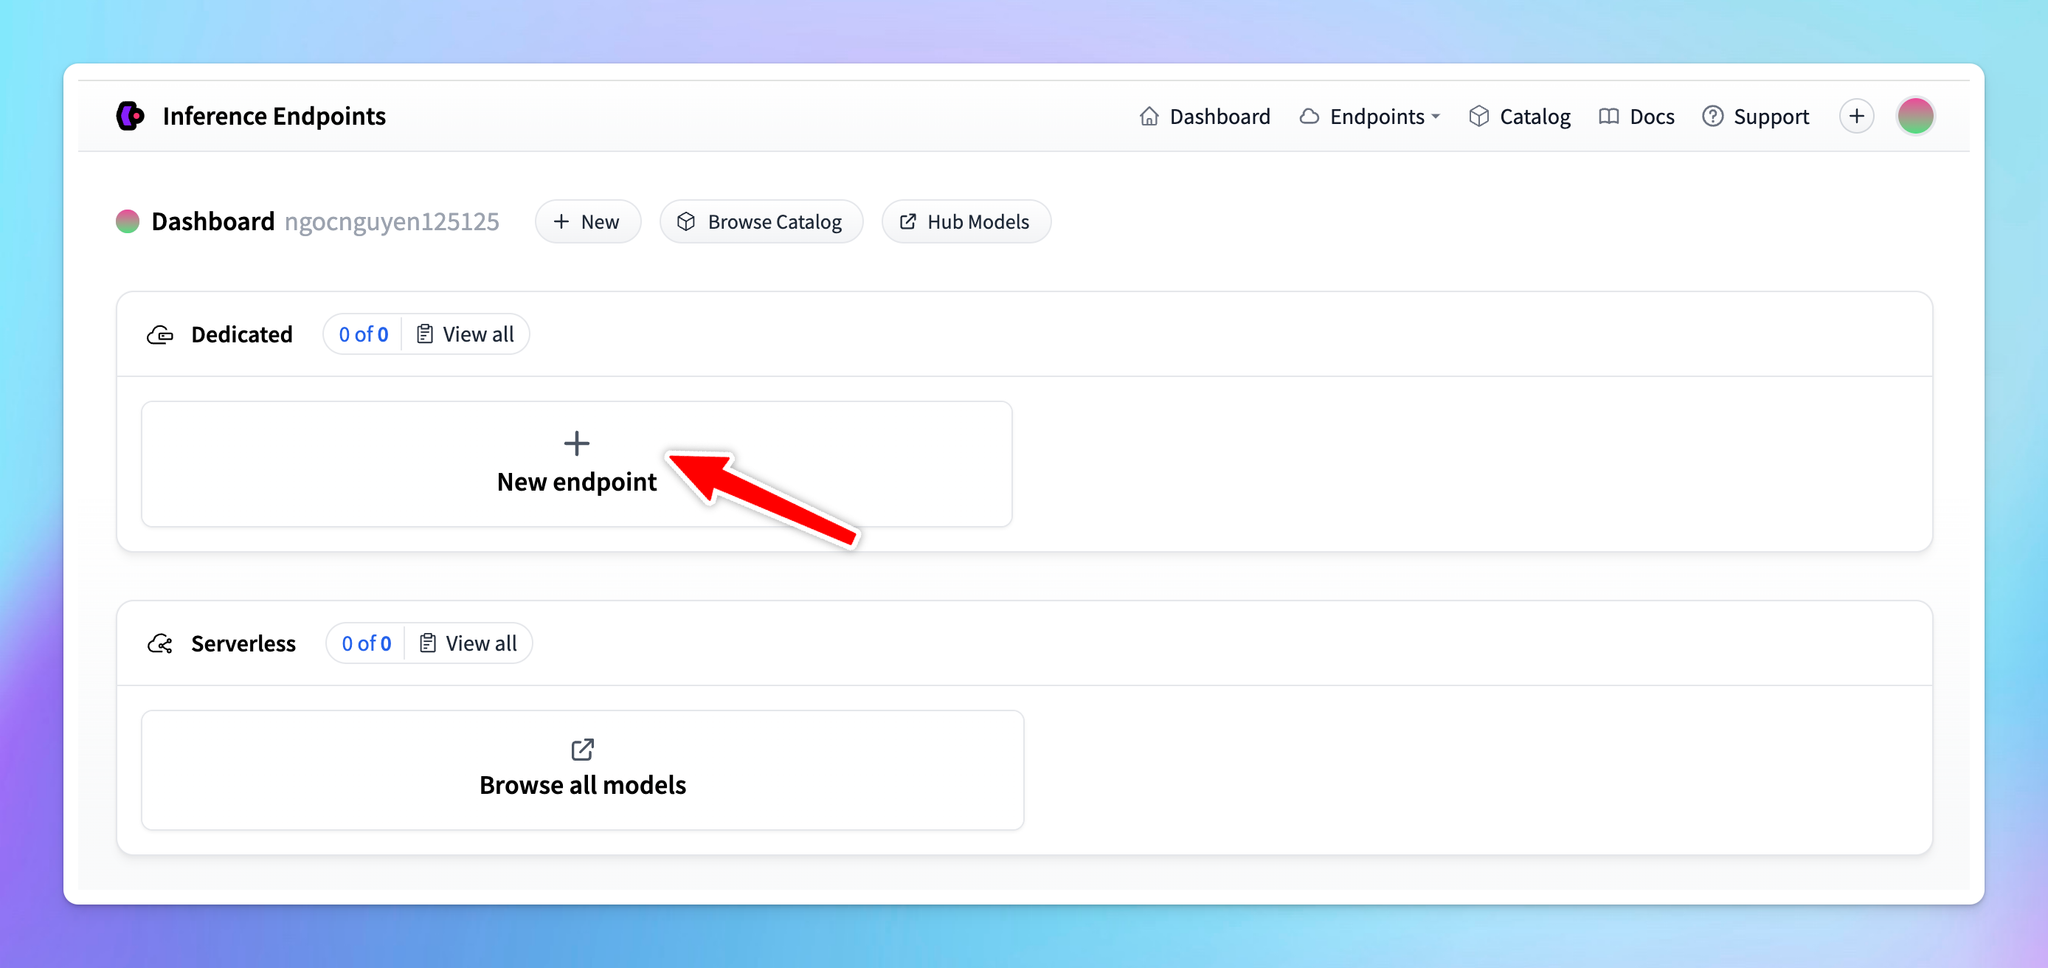Create a New endpoint card
Viewport: 2048px width, 968px height.
tap(577, 464)
